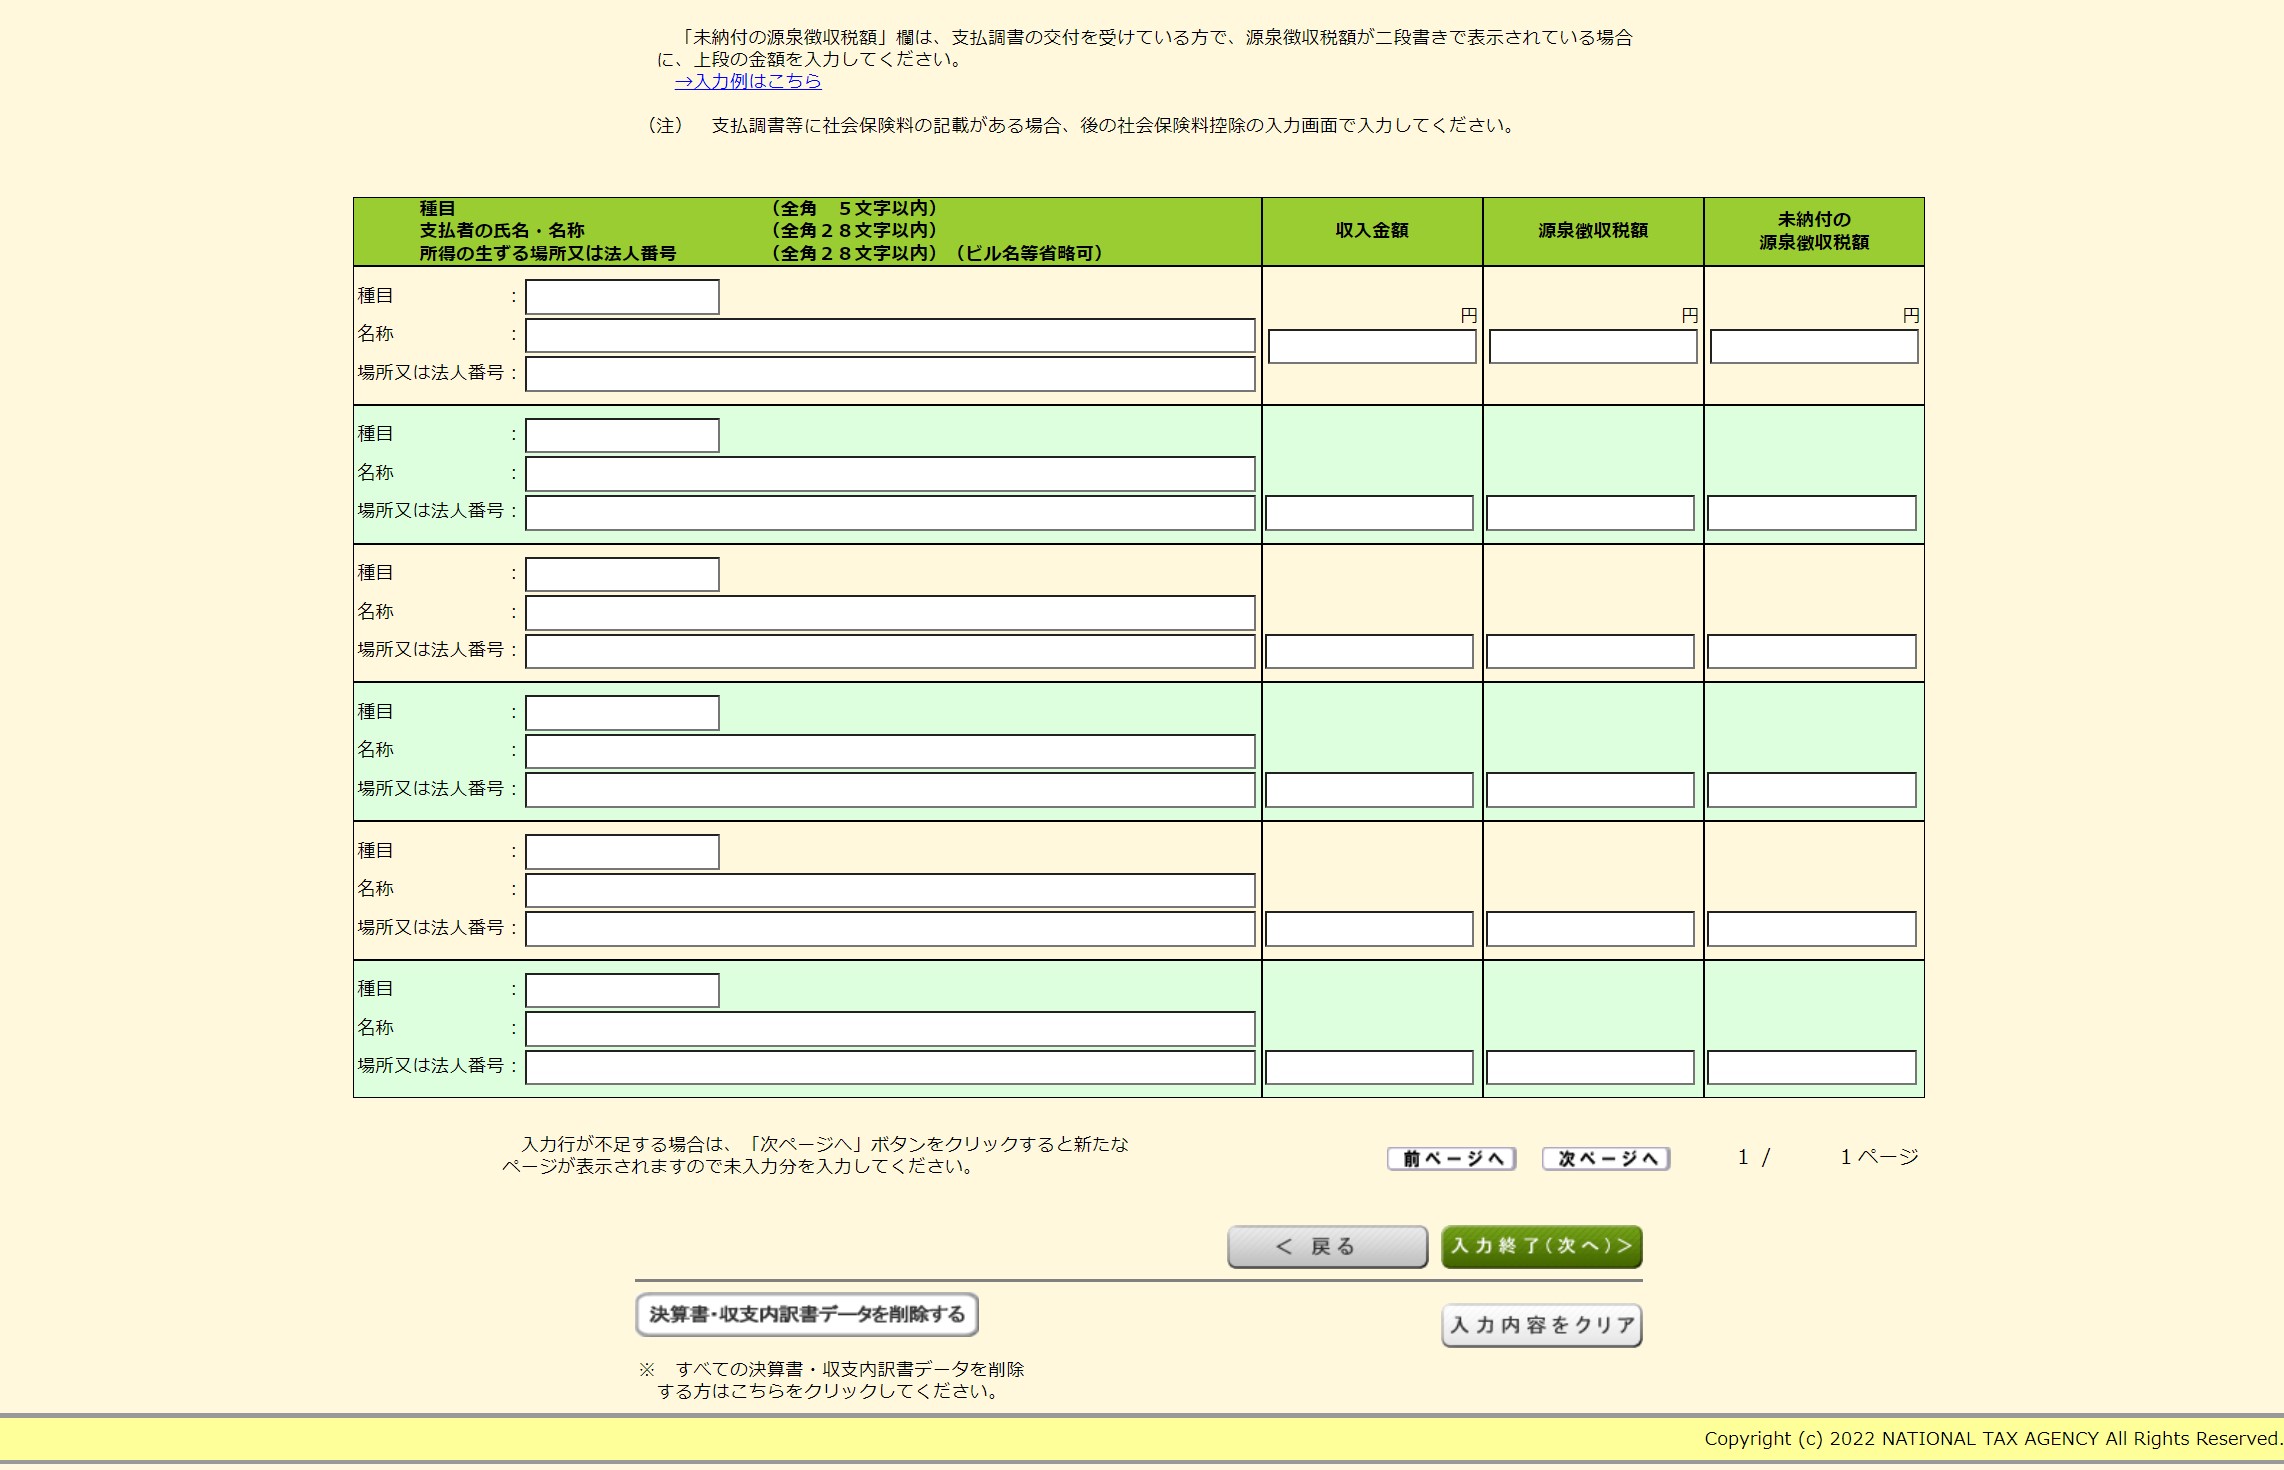Open the 入力例はこちら link
Screen dimensions: 2284x1470
[x=748, y=81]
